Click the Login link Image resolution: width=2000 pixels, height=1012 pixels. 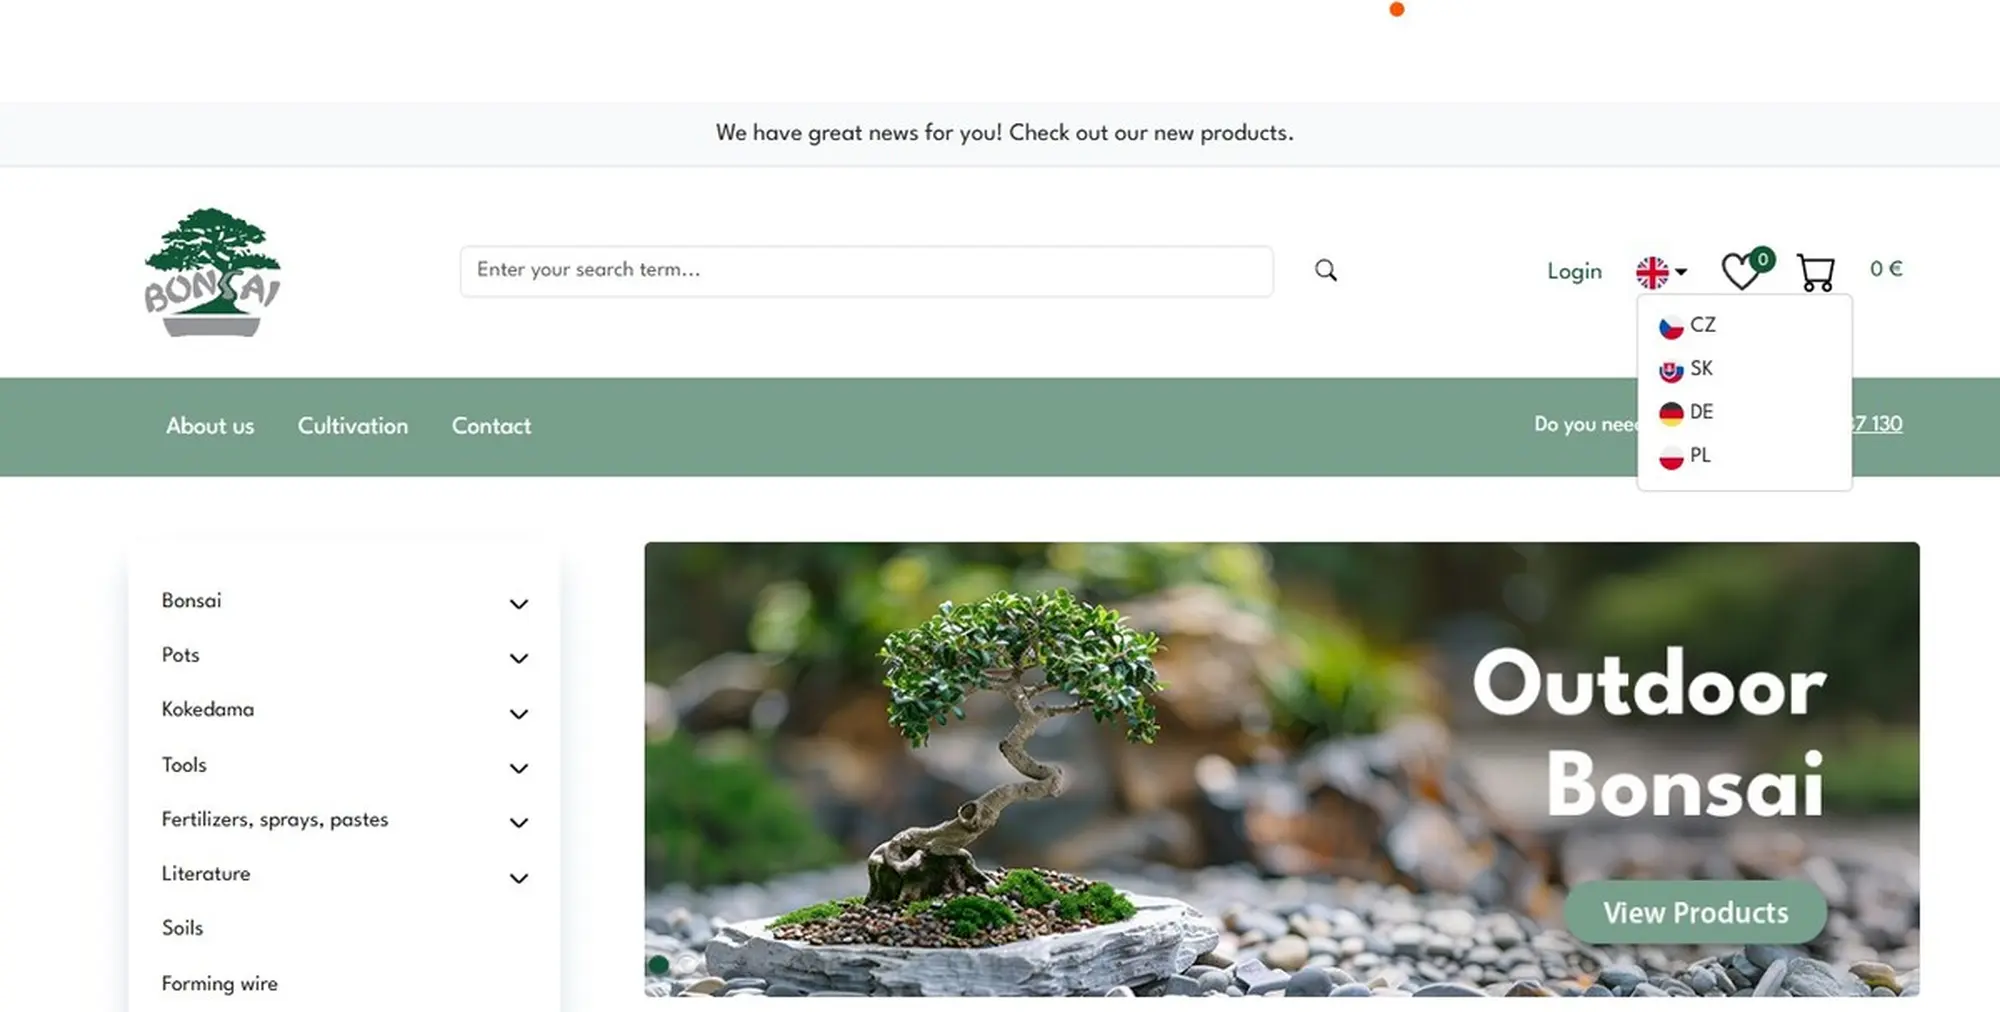pyautogui.click(x=1574, y=272)
